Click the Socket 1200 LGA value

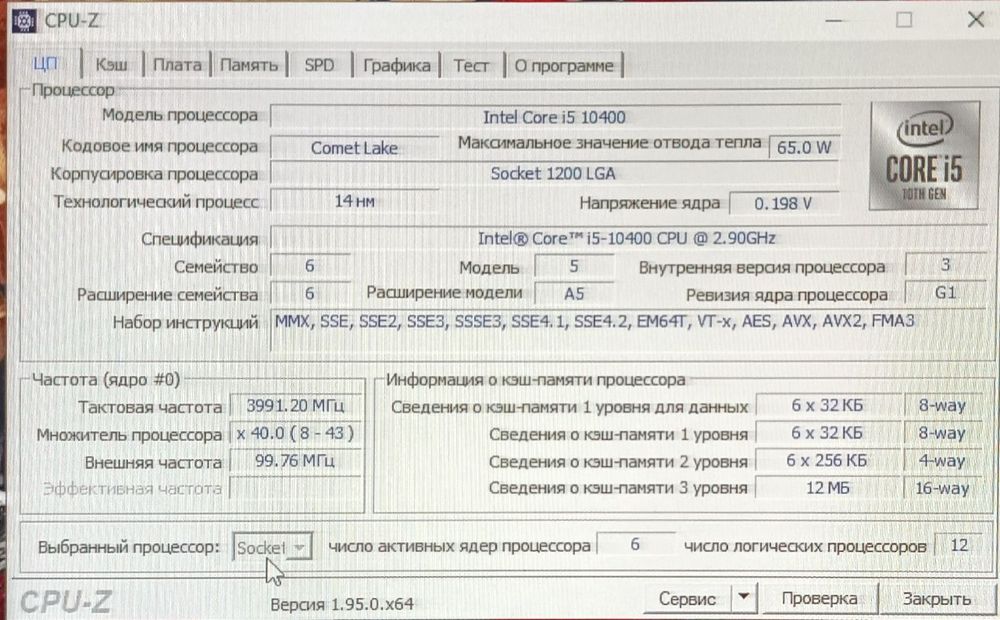pyautogui.click(x=554, y=173)
